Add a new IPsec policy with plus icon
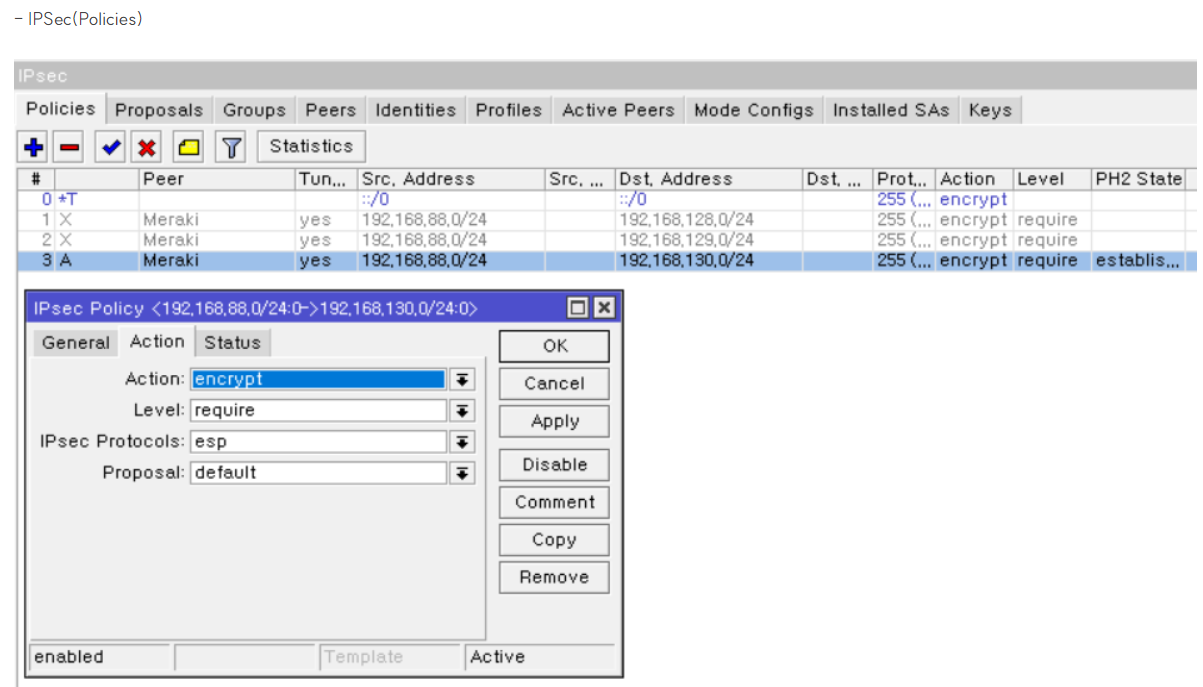1203x687 pixels. pyautogui.click(x=34, y=148)
